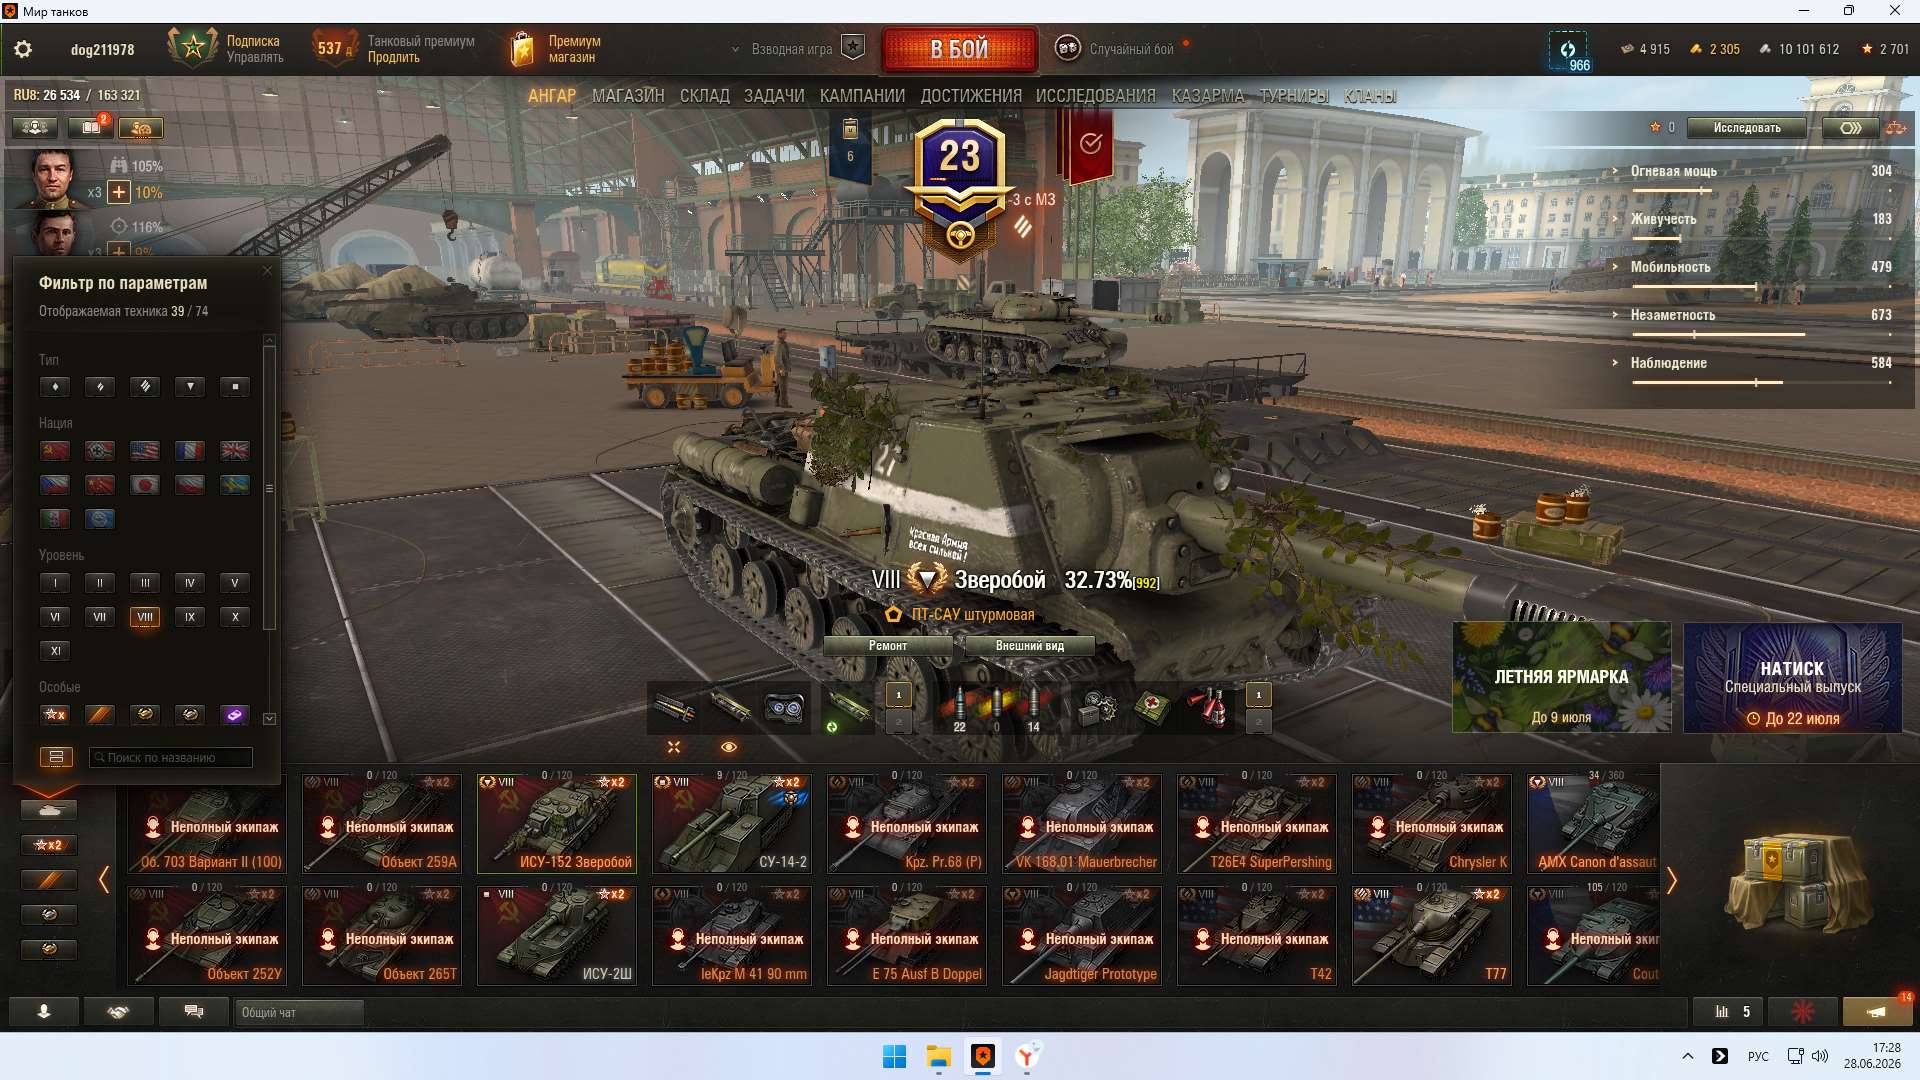Toggle the USA nation flag filter
Viewport: 1920px width, 1080px height.
(145, 451)
